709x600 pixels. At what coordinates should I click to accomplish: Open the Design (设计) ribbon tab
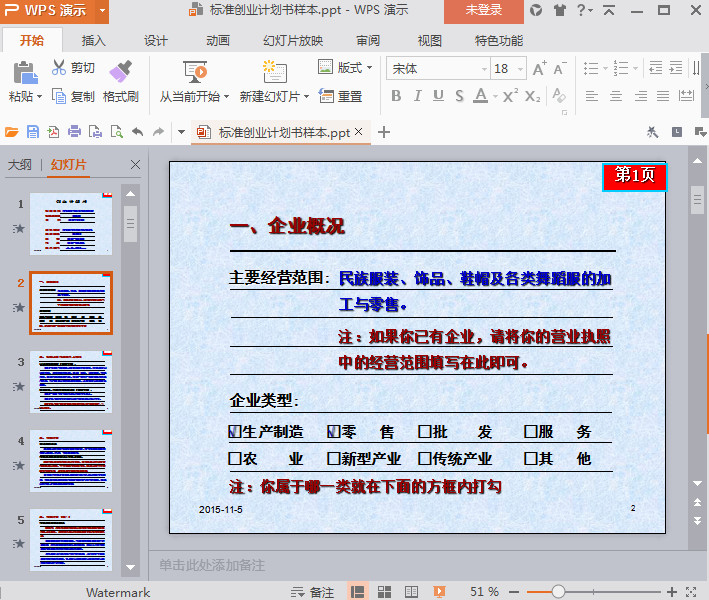point(156,41)
